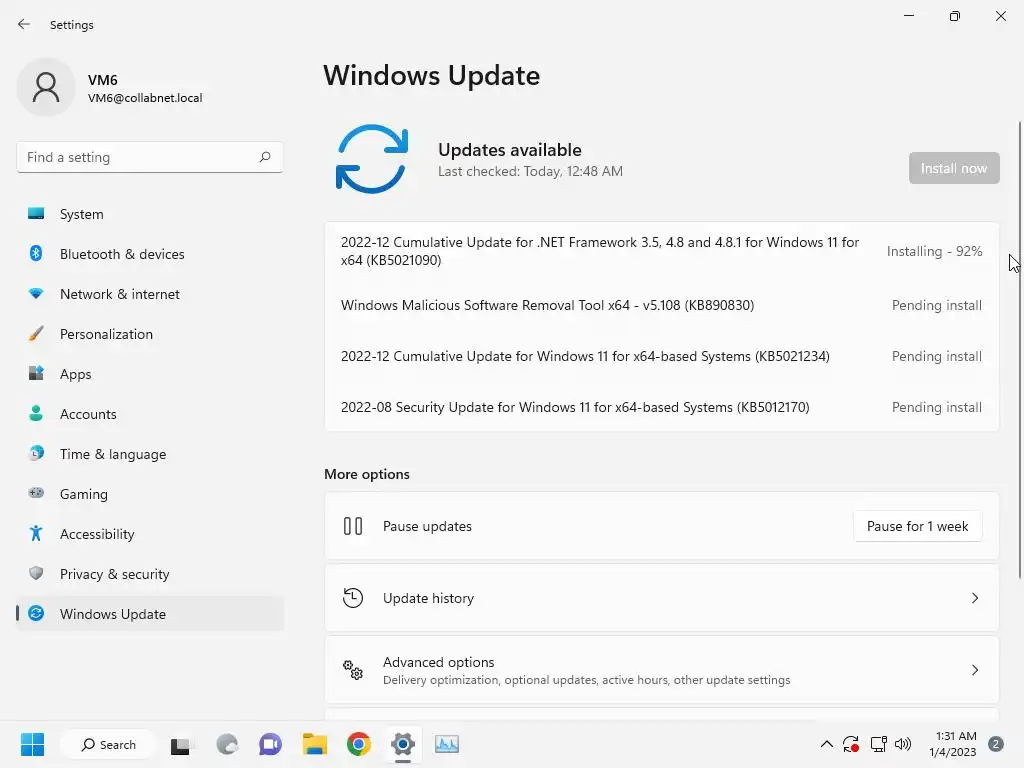Click Pause for 1 week button
Screen dimensions: 1024x768
917,526
